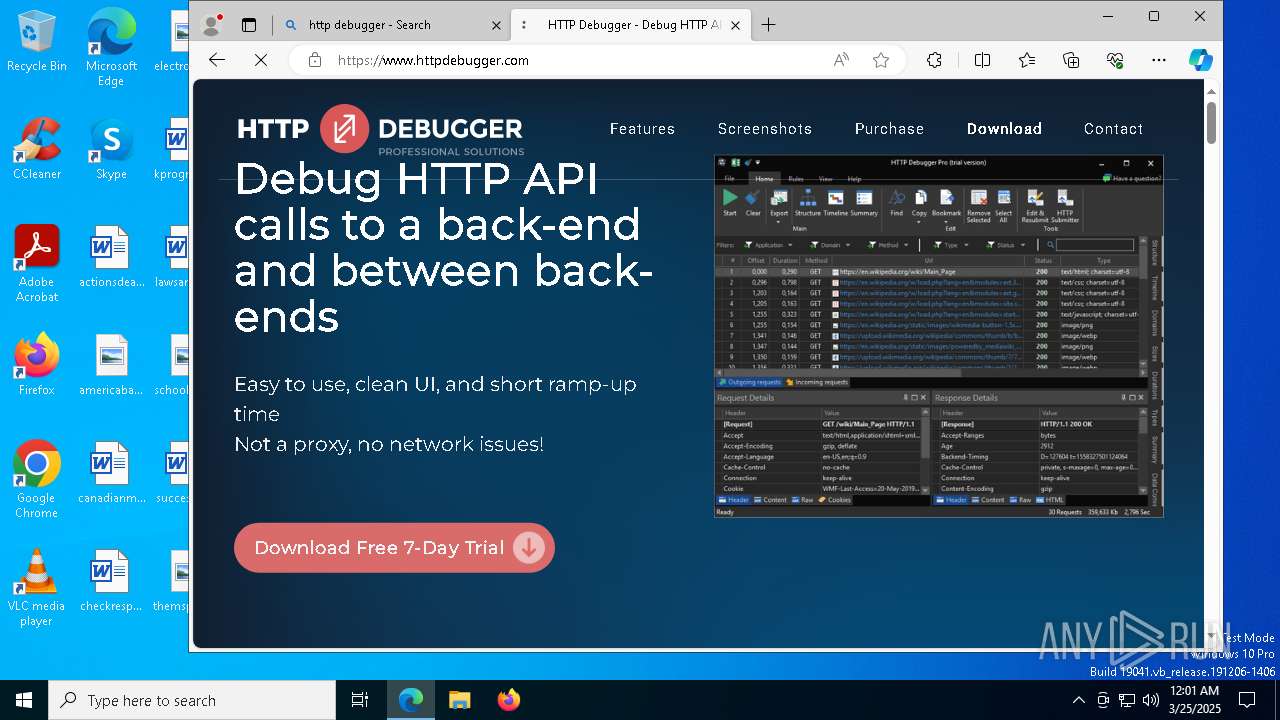Select actionsdea Word document icon
The width and height of the screenshot is (1280, 720).
[111, 257]
